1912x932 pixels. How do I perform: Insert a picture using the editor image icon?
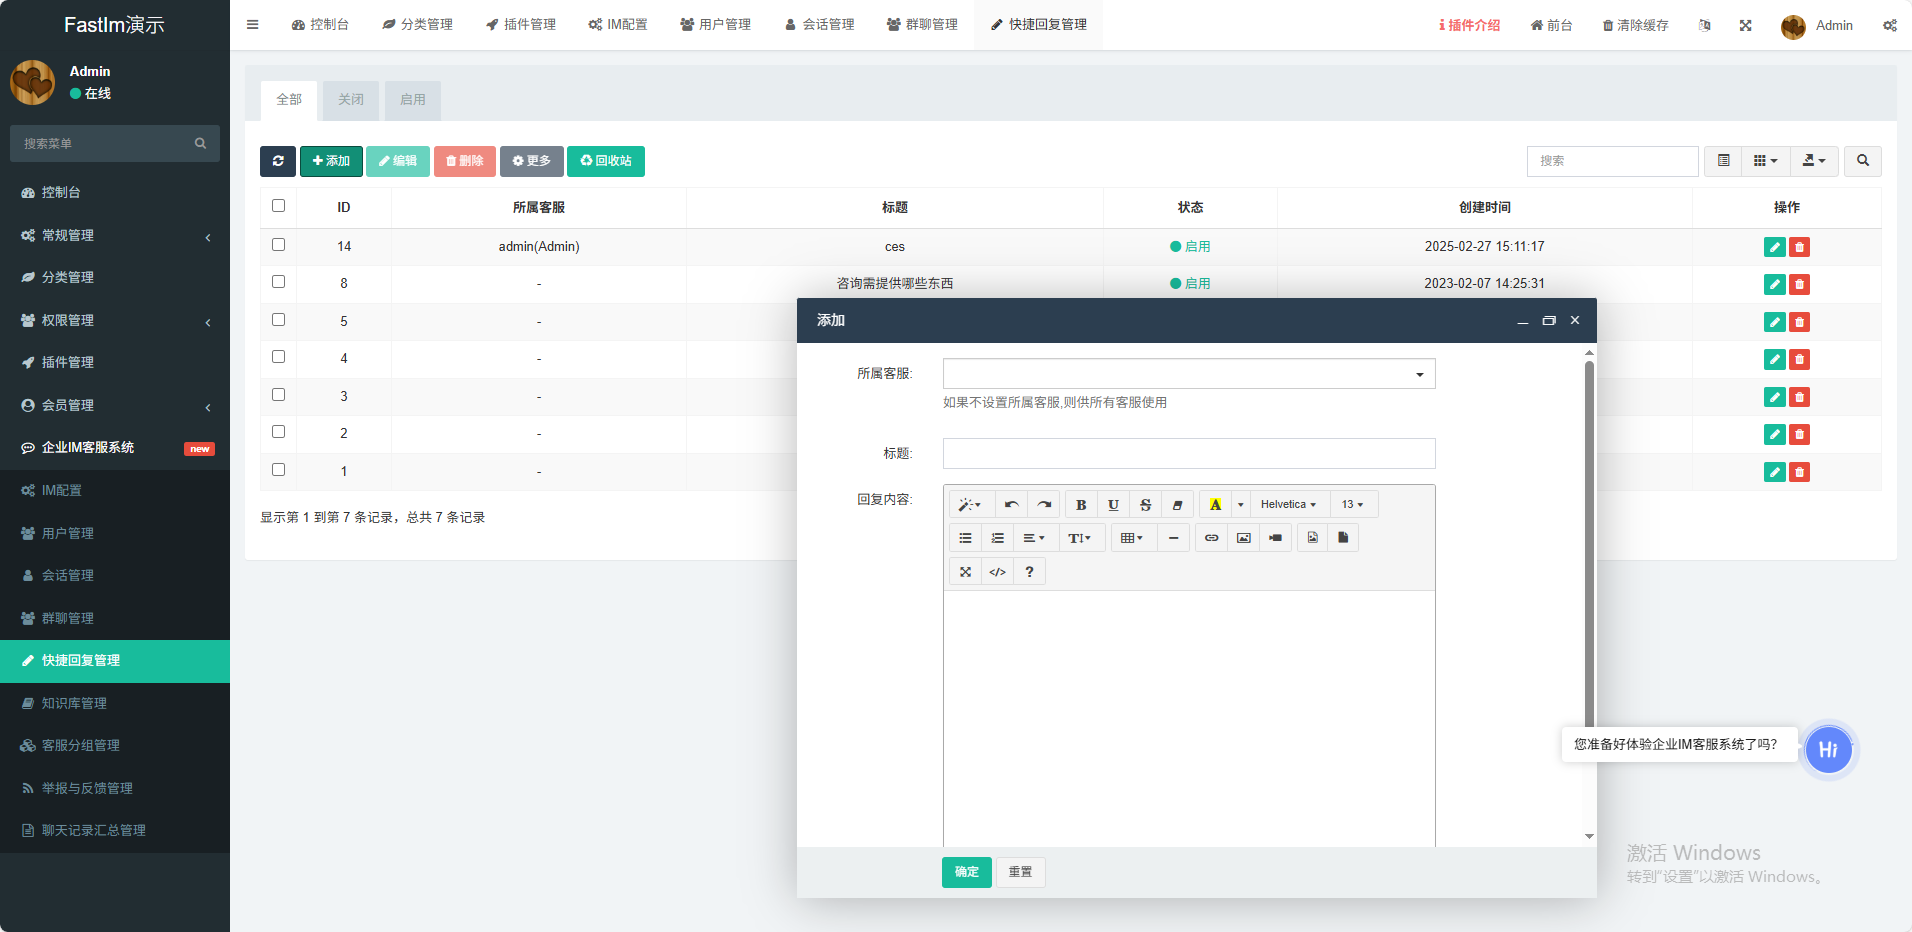click(x=1243, y=538)
